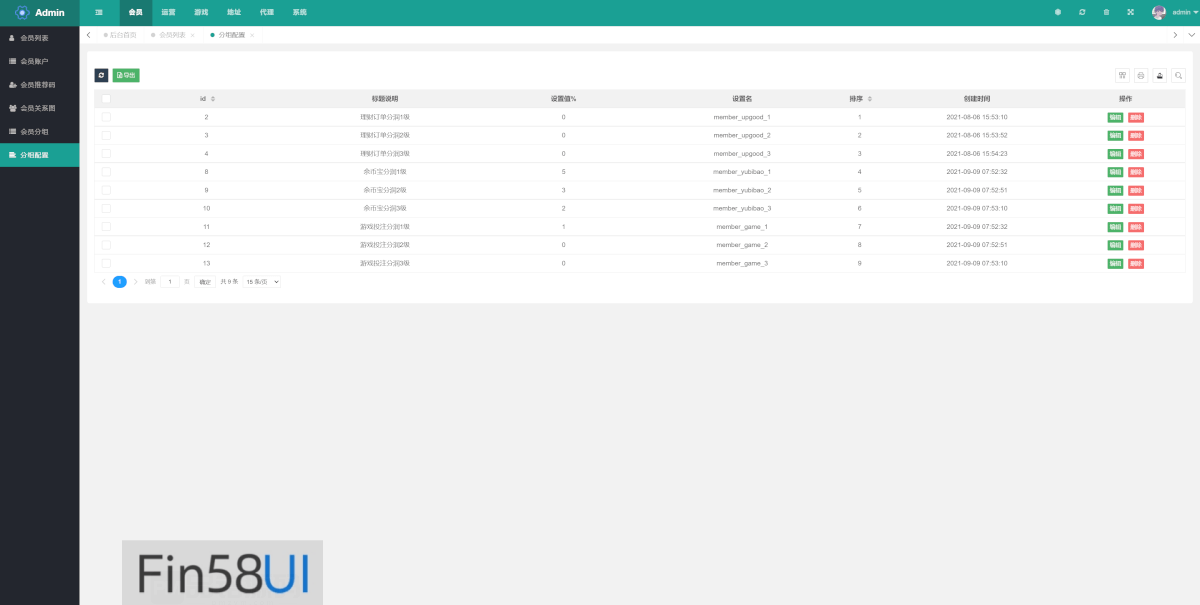Click the print icon above the table
The height and width of the screenshot is (605, 1200).
(x=1141, y=75)
